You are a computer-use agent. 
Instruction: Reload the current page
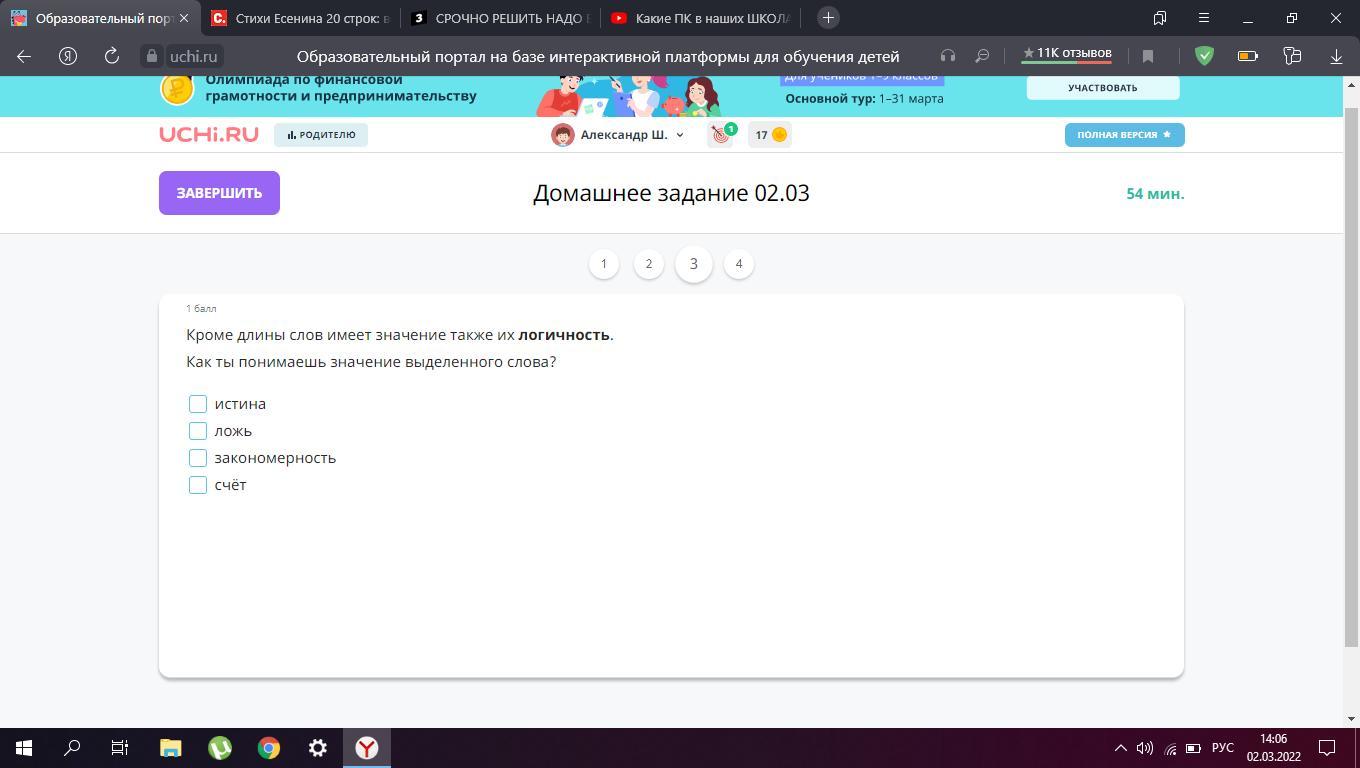[x=112, y=56]
